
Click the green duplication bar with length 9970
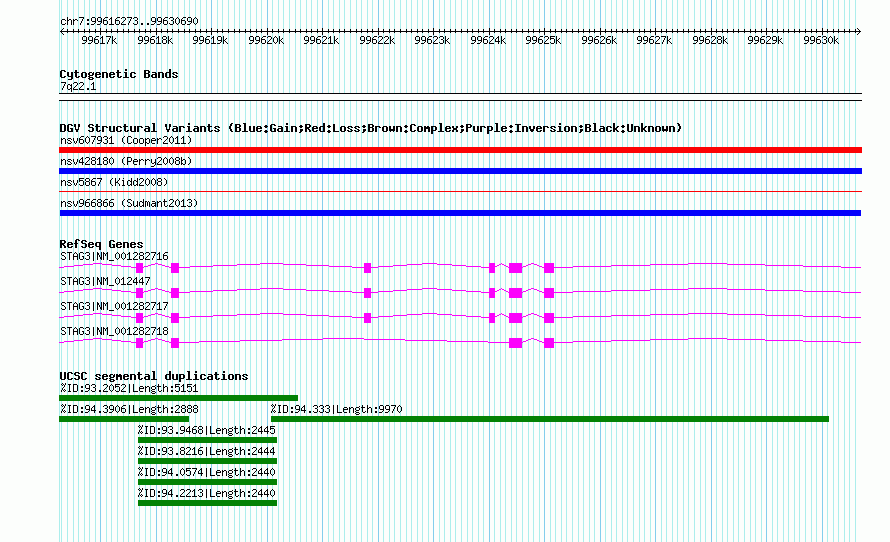click(x=549, y=419)
